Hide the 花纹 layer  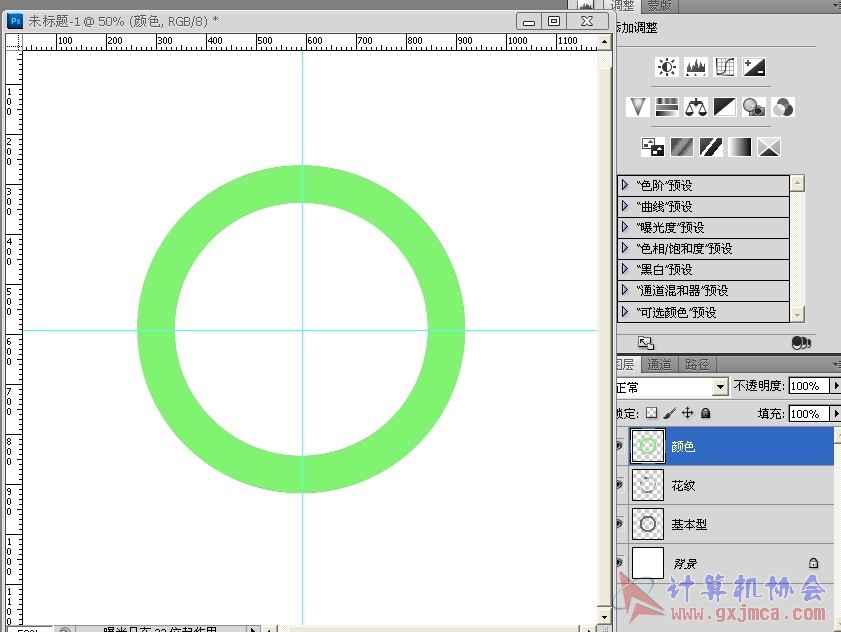620,485
